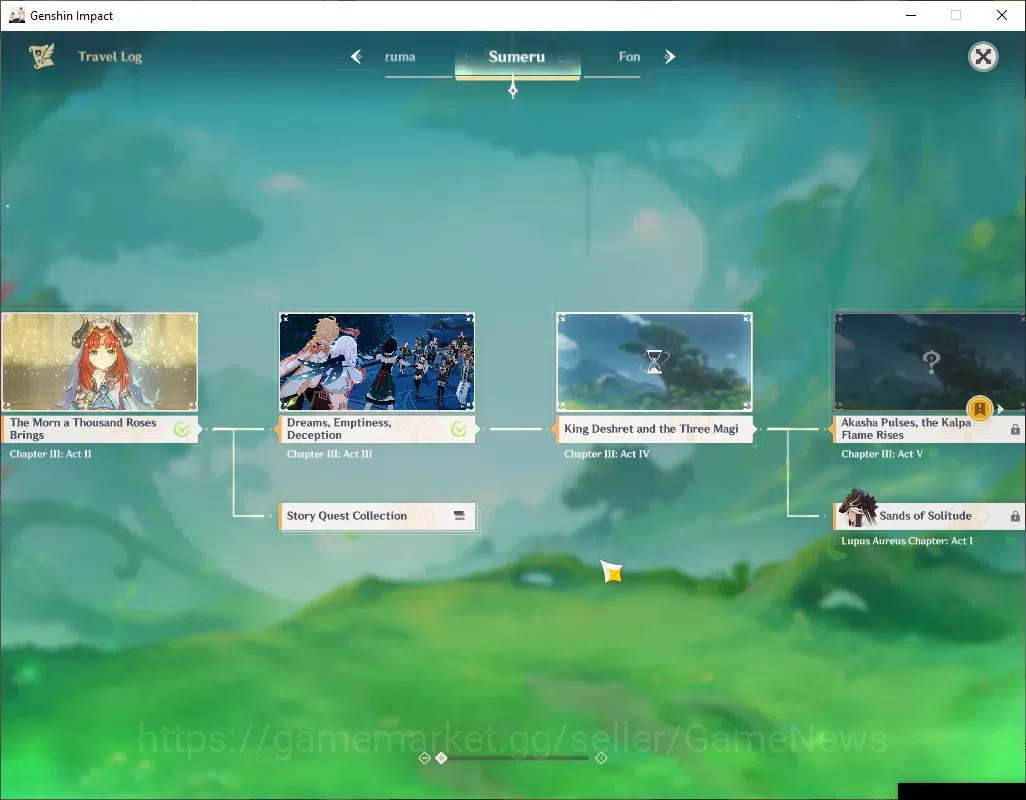Click timeline scroll left diamond icon
Viewport: 1026px width, 800px height.
coord(424,758)
